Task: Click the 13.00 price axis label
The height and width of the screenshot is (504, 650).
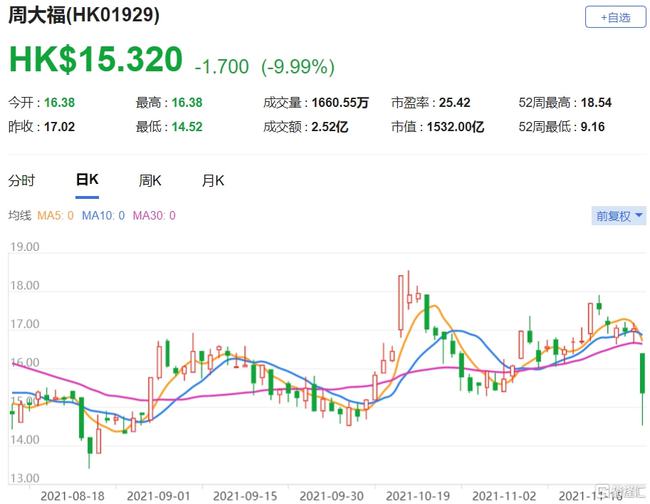Action: click(x=24, y=478)
